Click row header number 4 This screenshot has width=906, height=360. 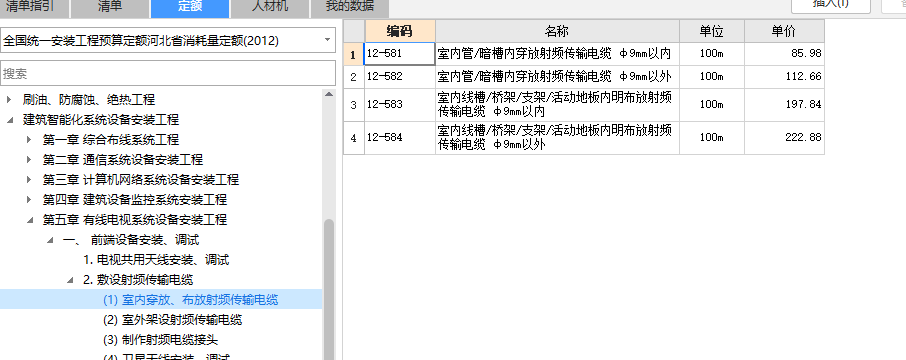pos(354,138)
